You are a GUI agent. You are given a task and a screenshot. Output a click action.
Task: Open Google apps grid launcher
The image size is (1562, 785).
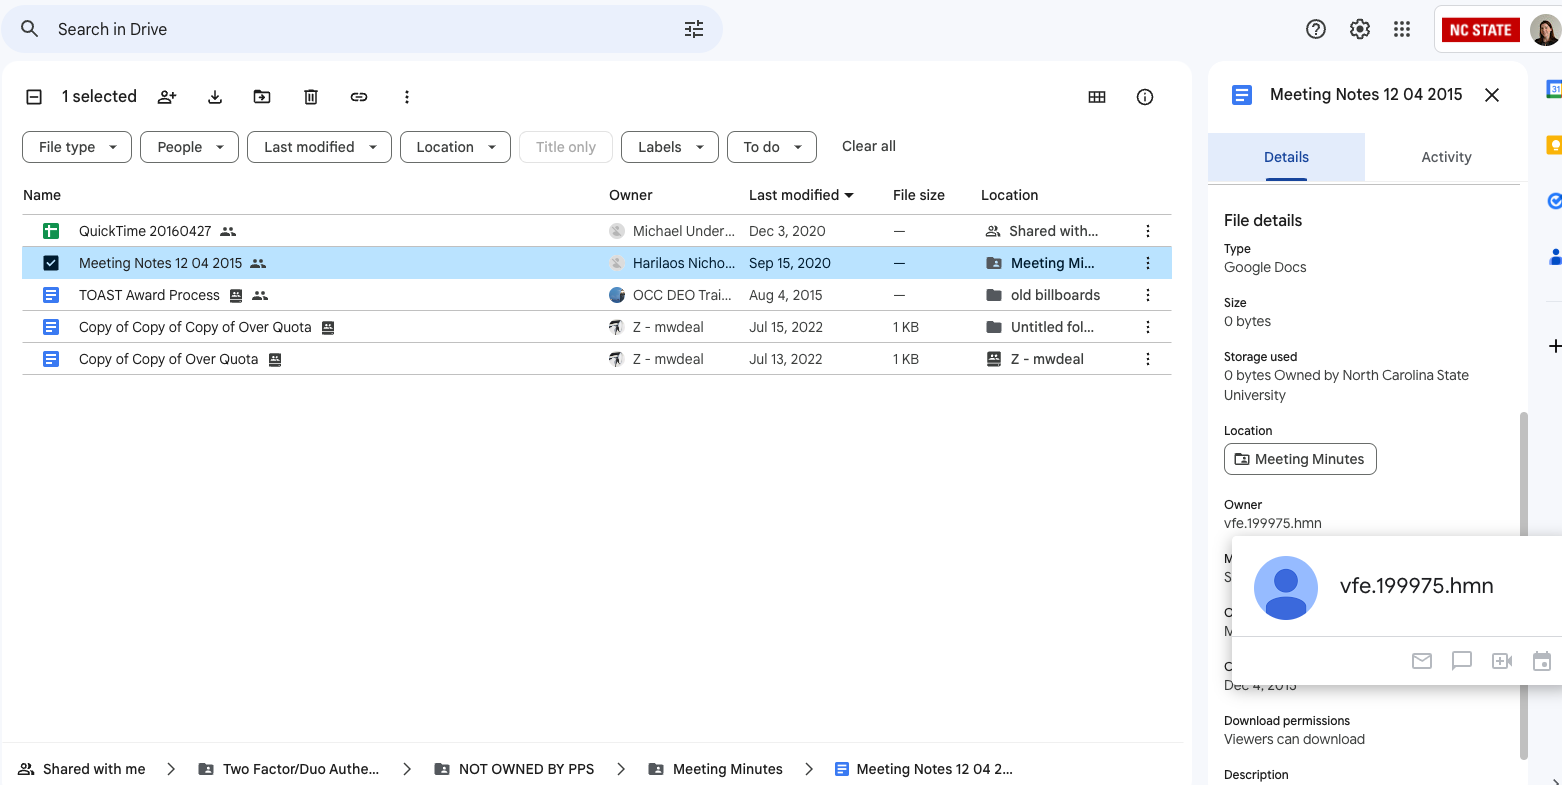click(1402, 29)
